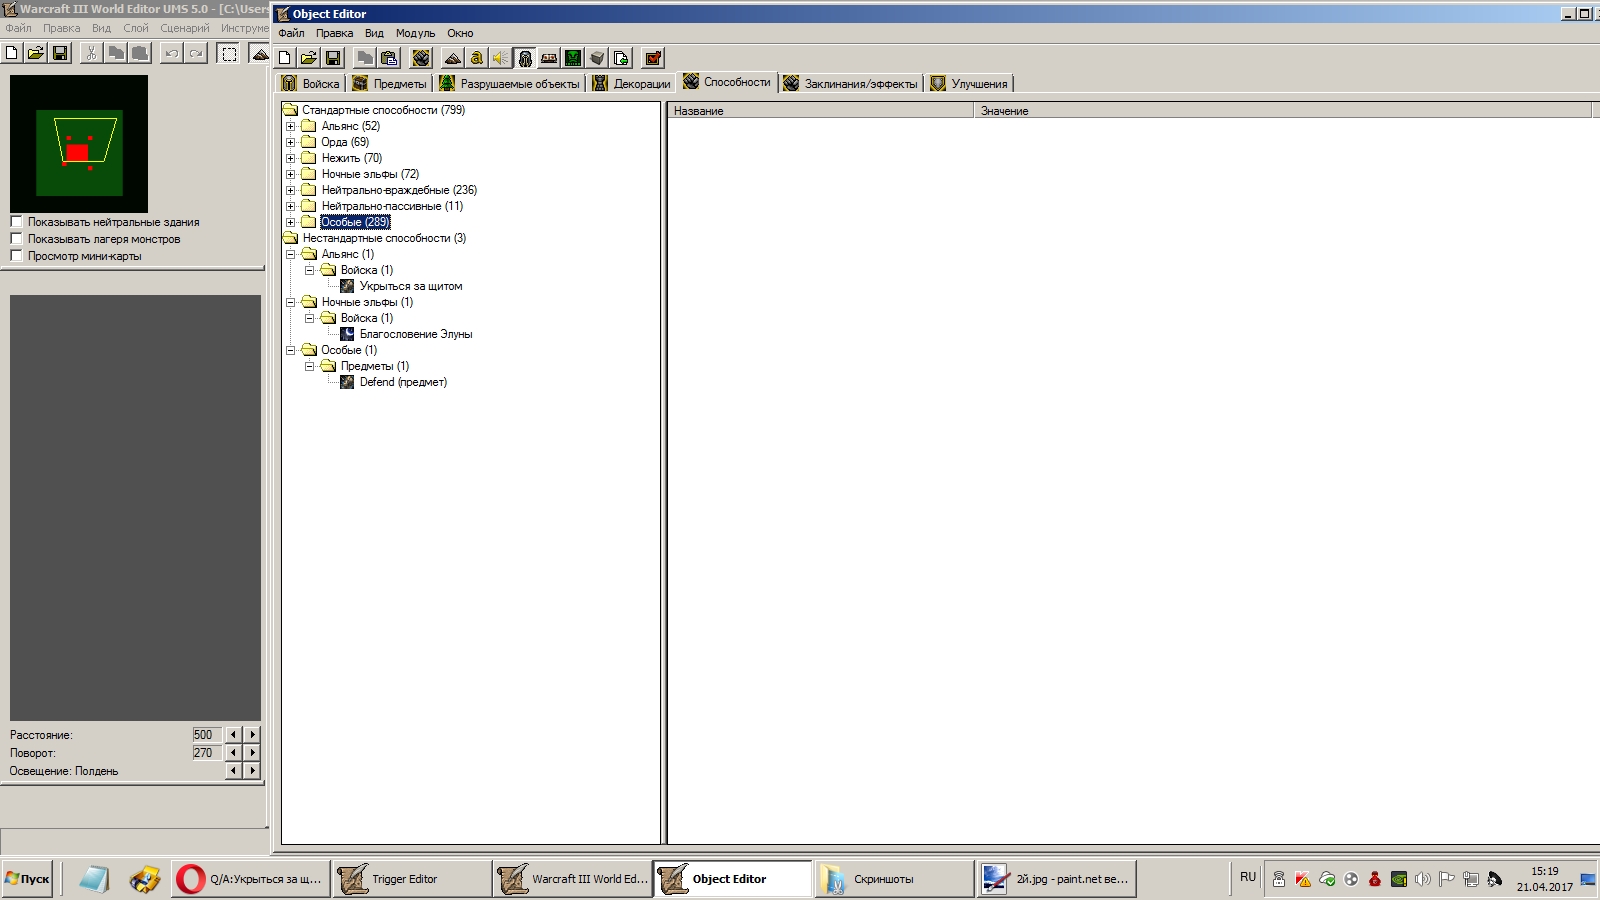Increase Расстояние with right arrow

coord(252,735)
